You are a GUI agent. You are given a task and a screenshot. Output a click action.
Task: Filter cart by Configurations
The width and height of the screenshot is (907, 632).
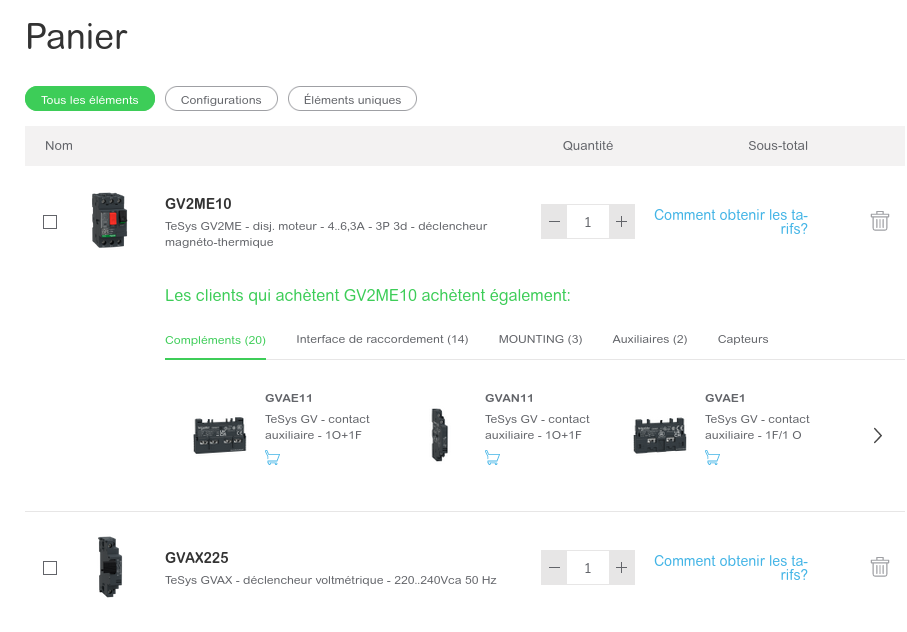pyautogui.click(x=221, y=99)
